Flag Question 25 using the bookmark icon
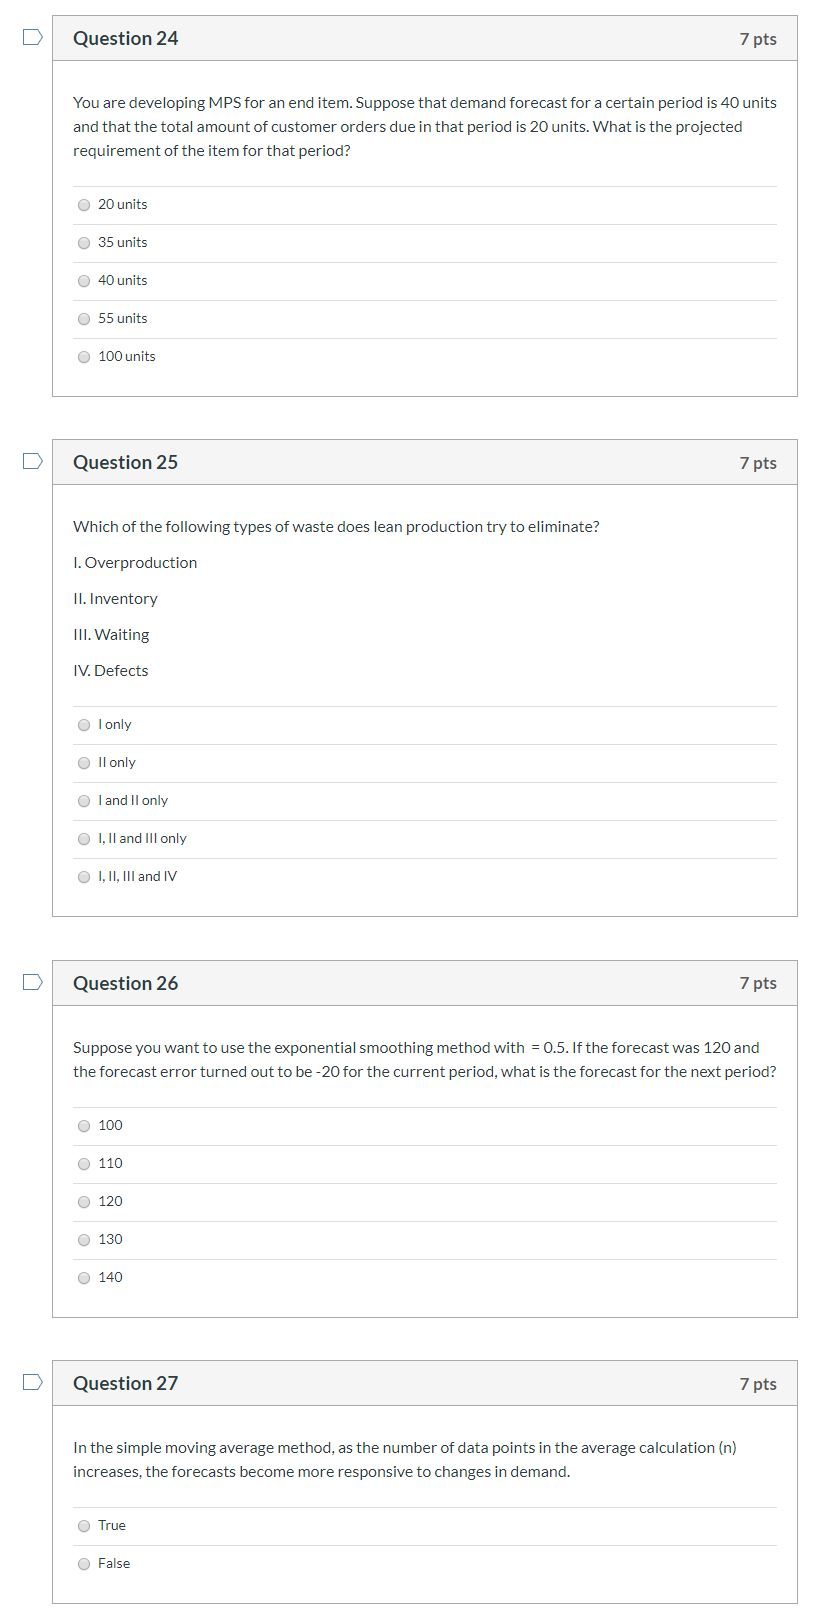This screenshot has width=840, height=1622. tap(30, 460)
